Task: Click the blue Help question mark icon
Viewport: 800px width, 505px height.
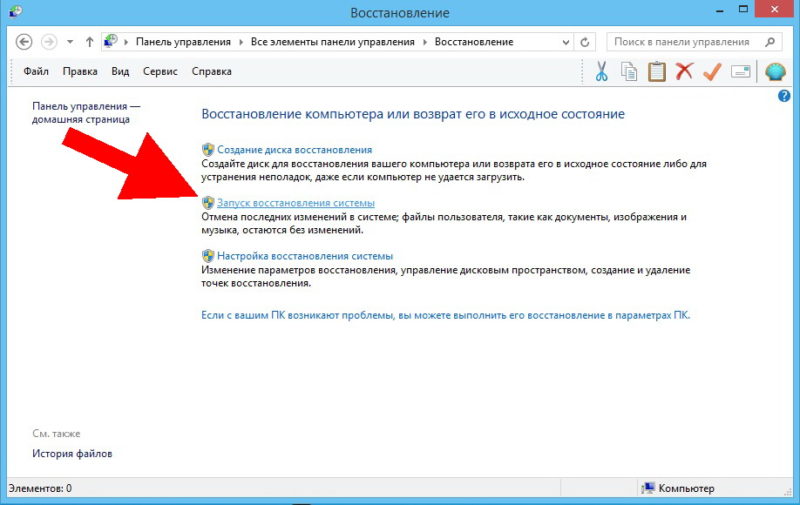Action: point(784,96)
